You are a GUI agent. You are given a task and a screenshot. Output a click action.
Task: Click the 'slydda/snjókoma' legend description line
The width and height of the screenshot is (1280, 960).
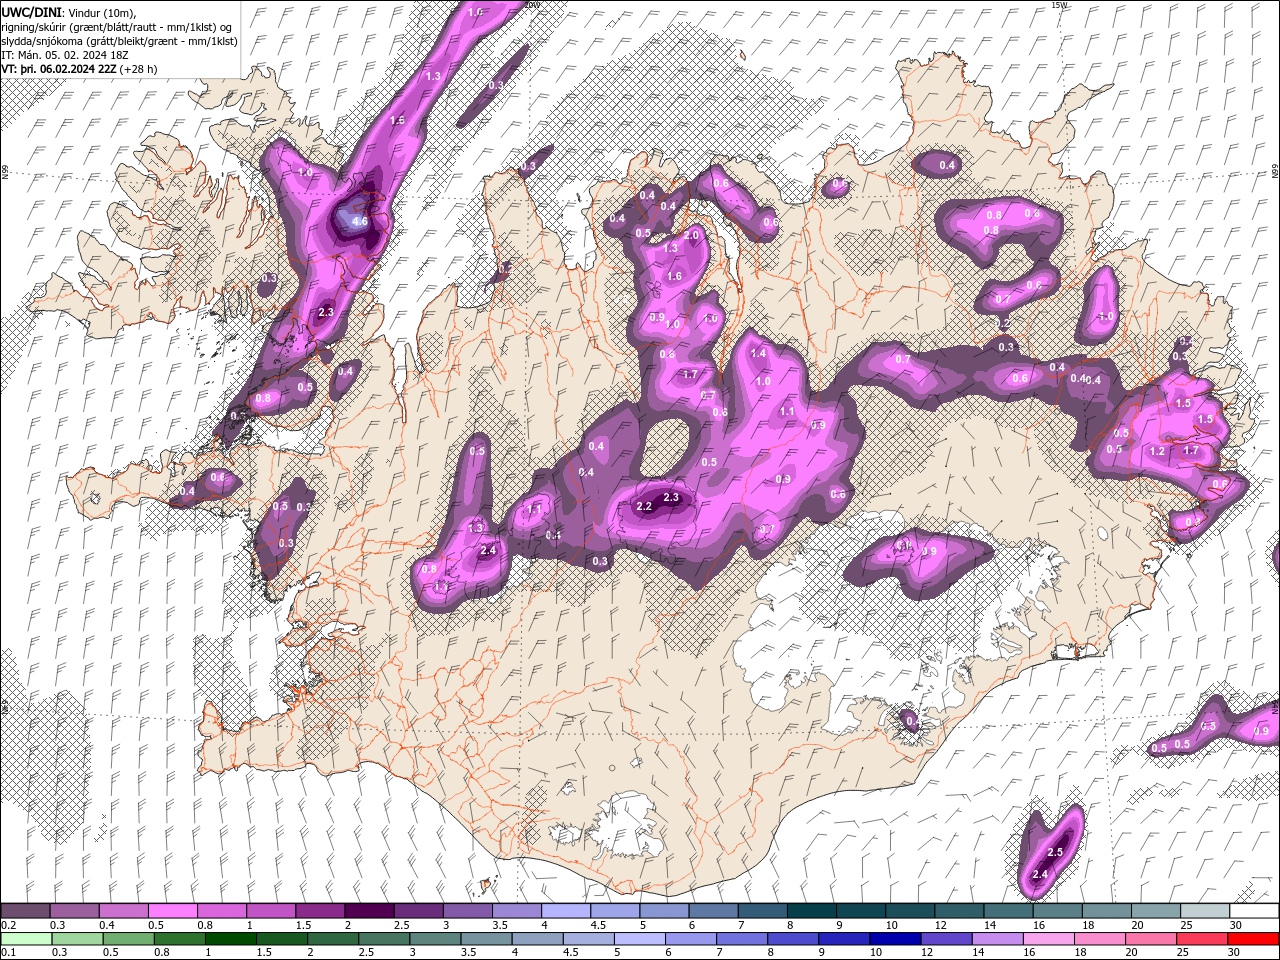point(118,40)
